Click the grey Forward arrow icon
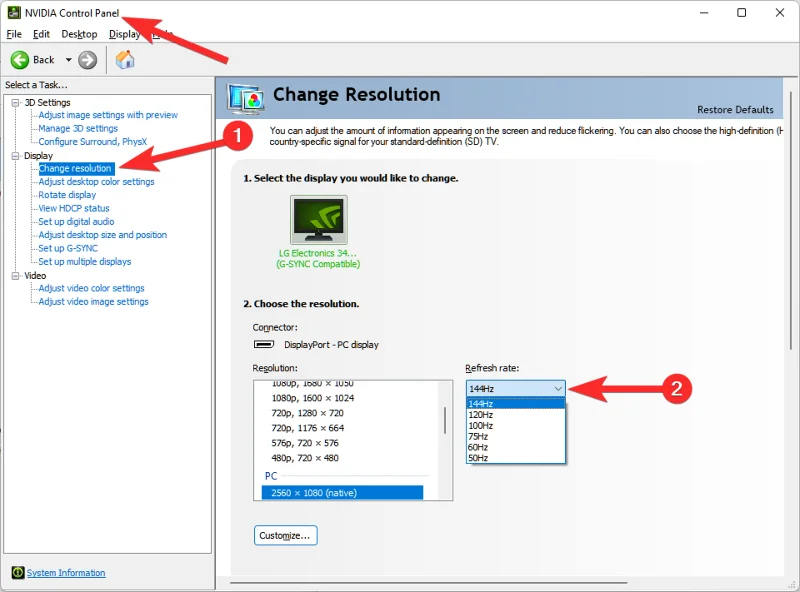Viewport: 800px width, 592px height. (x=87, y=60)
